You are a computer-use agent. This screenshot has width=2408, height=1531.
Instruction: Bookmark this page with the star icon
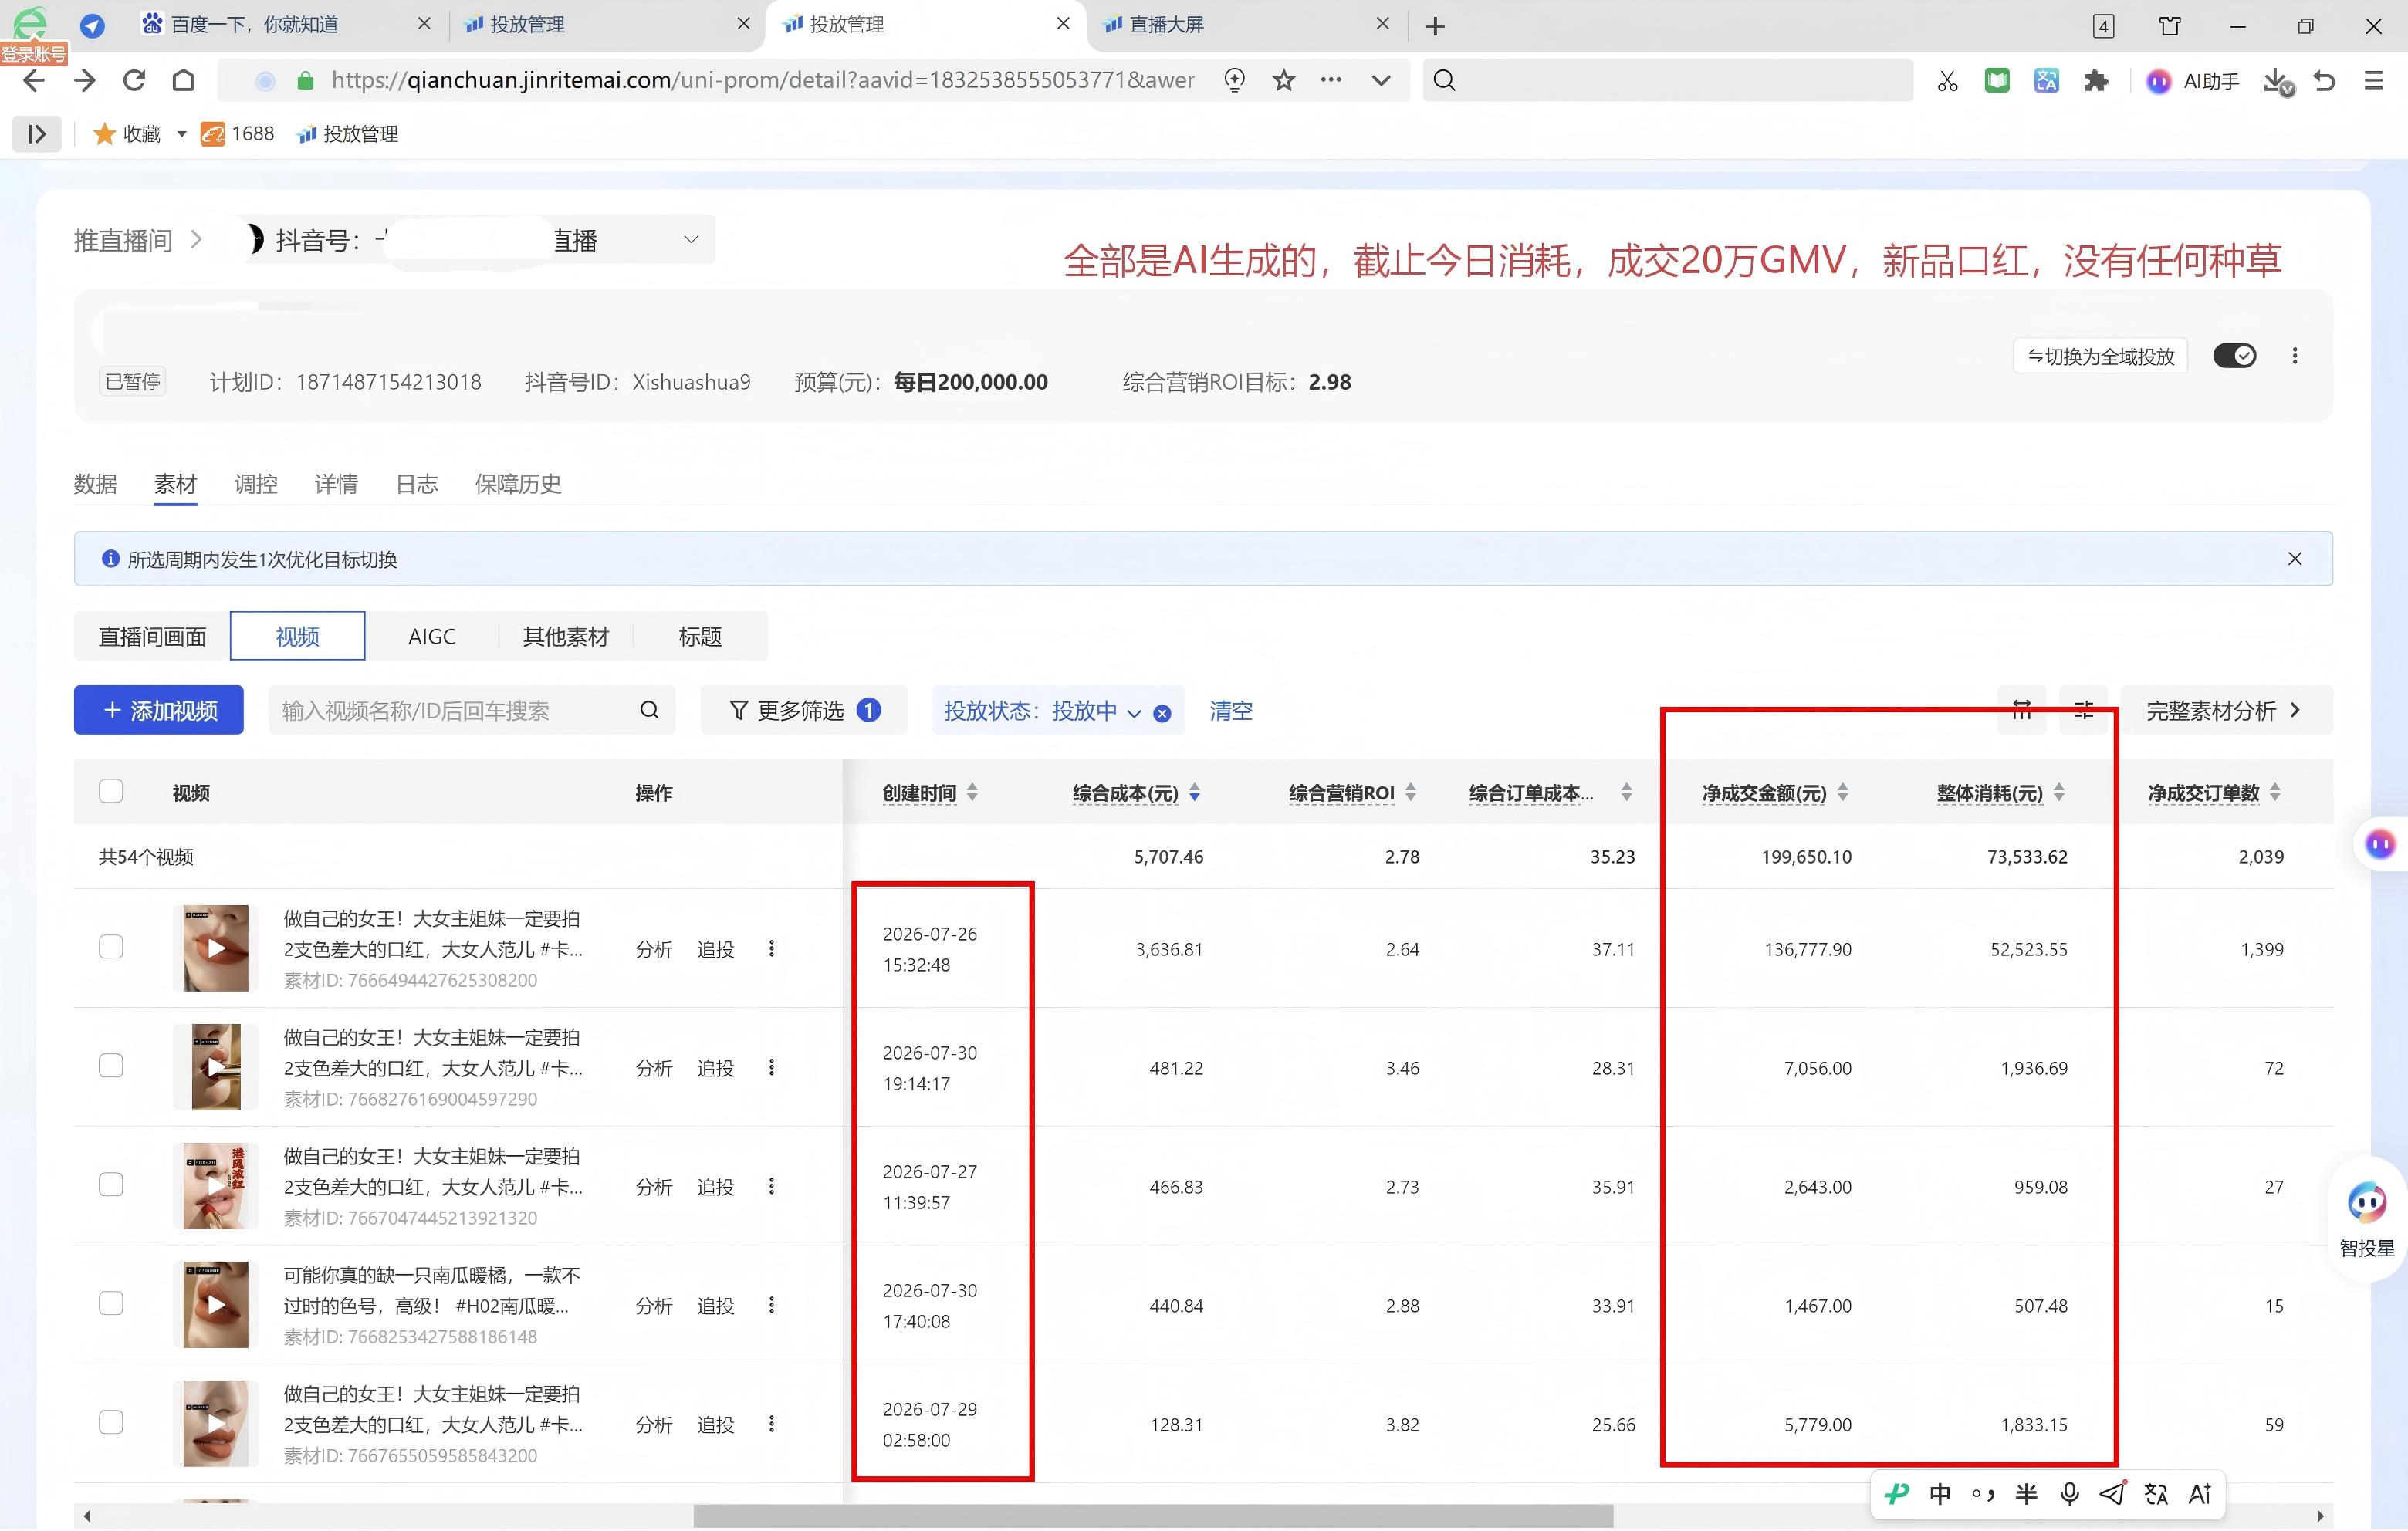click(x=1284, y=80)
